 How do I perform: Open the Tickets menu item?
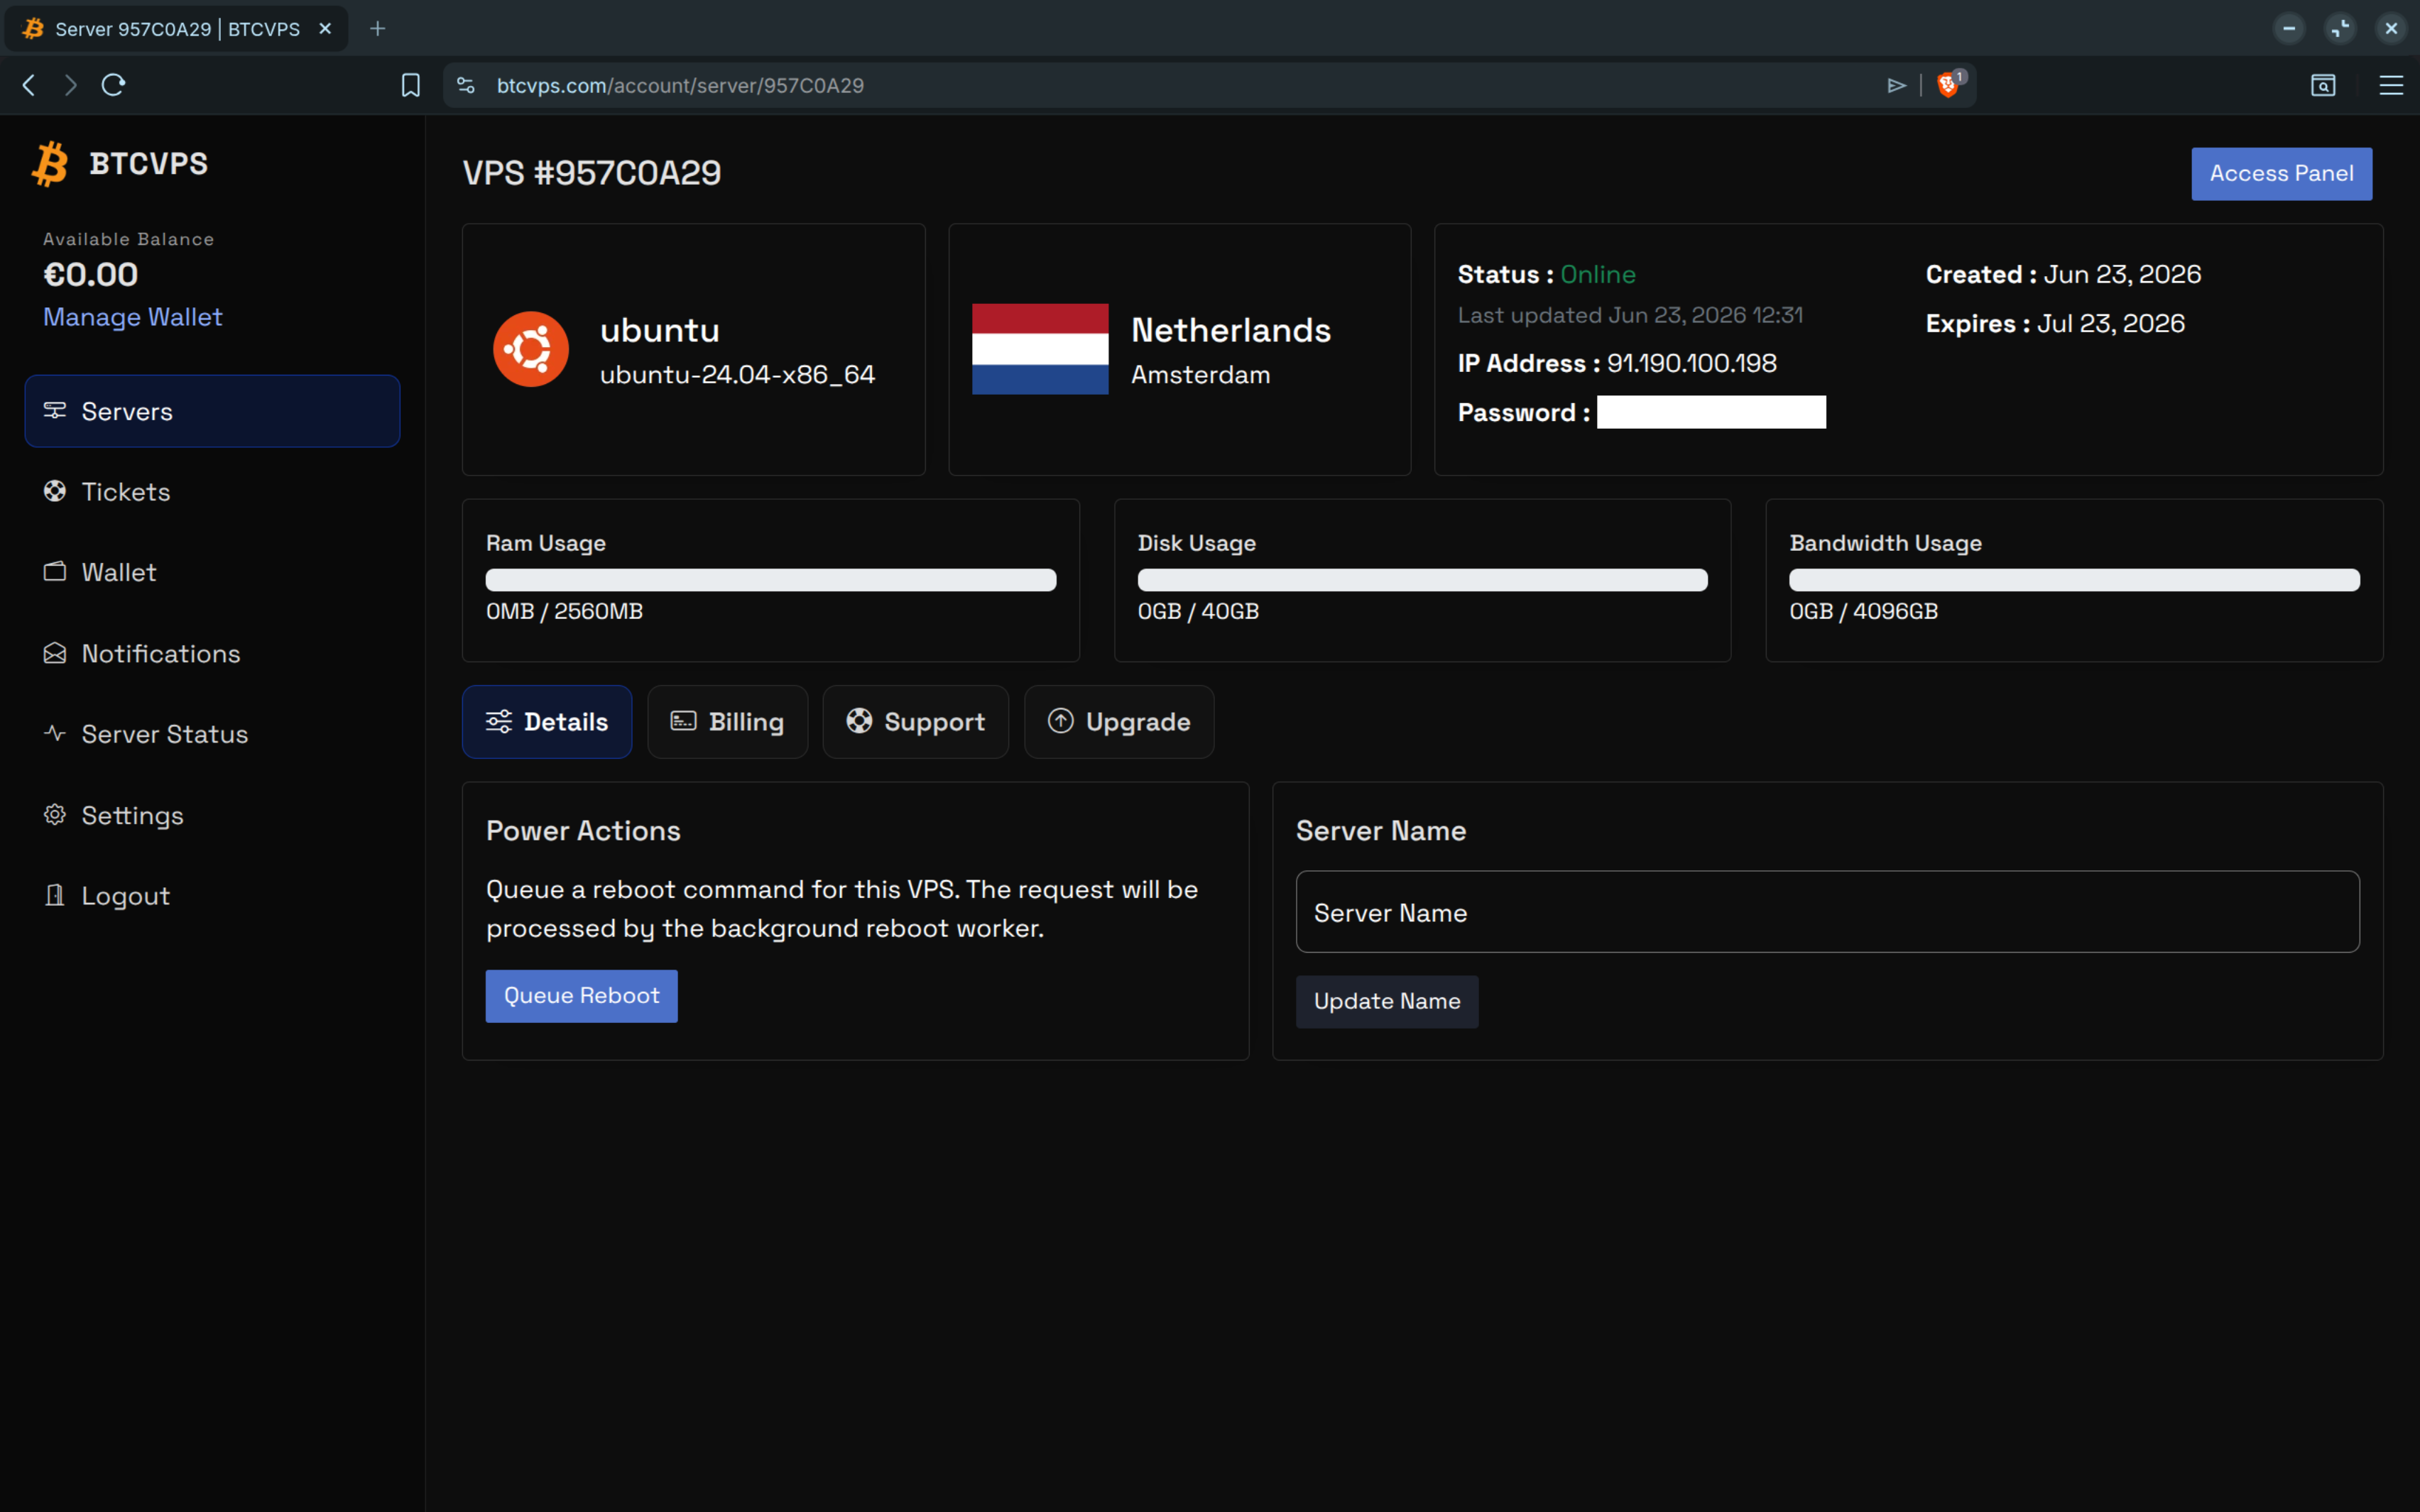212,491
